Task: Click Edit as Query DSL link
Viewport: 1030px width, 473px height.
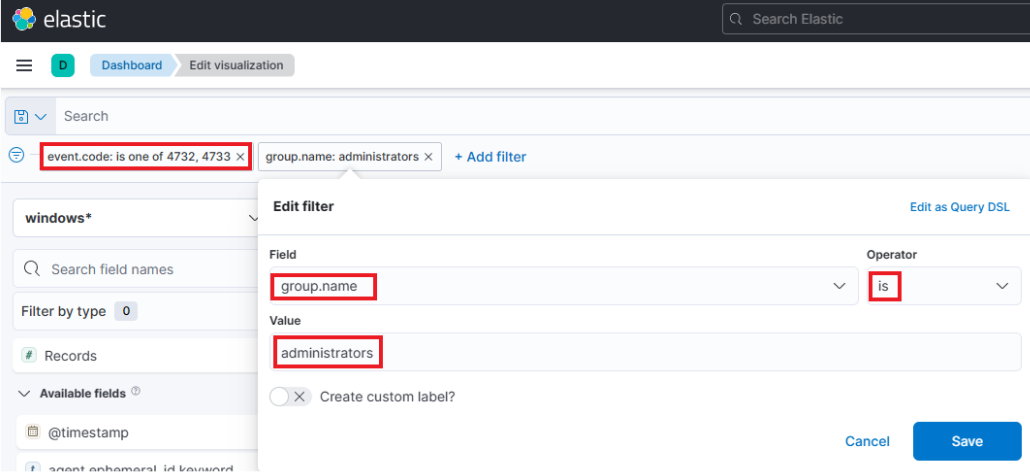Action: pos(959,207)
